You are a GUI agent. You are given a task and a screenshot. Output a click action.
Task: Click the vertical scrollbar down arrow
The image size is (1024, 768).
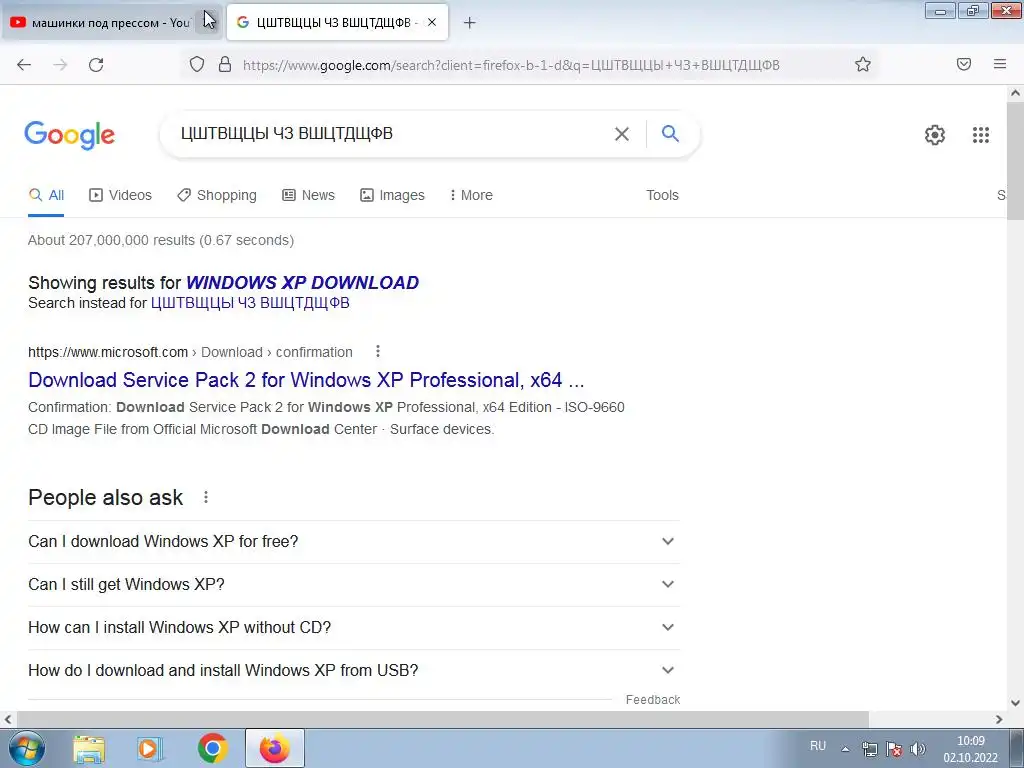pos(1015,703)
